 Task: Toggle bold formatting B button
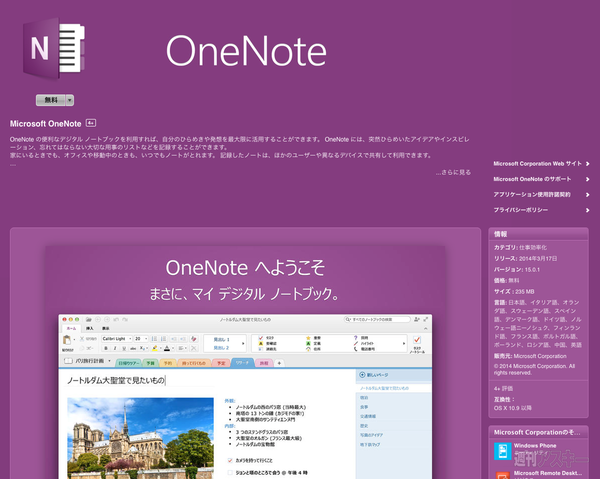(106, 349)
